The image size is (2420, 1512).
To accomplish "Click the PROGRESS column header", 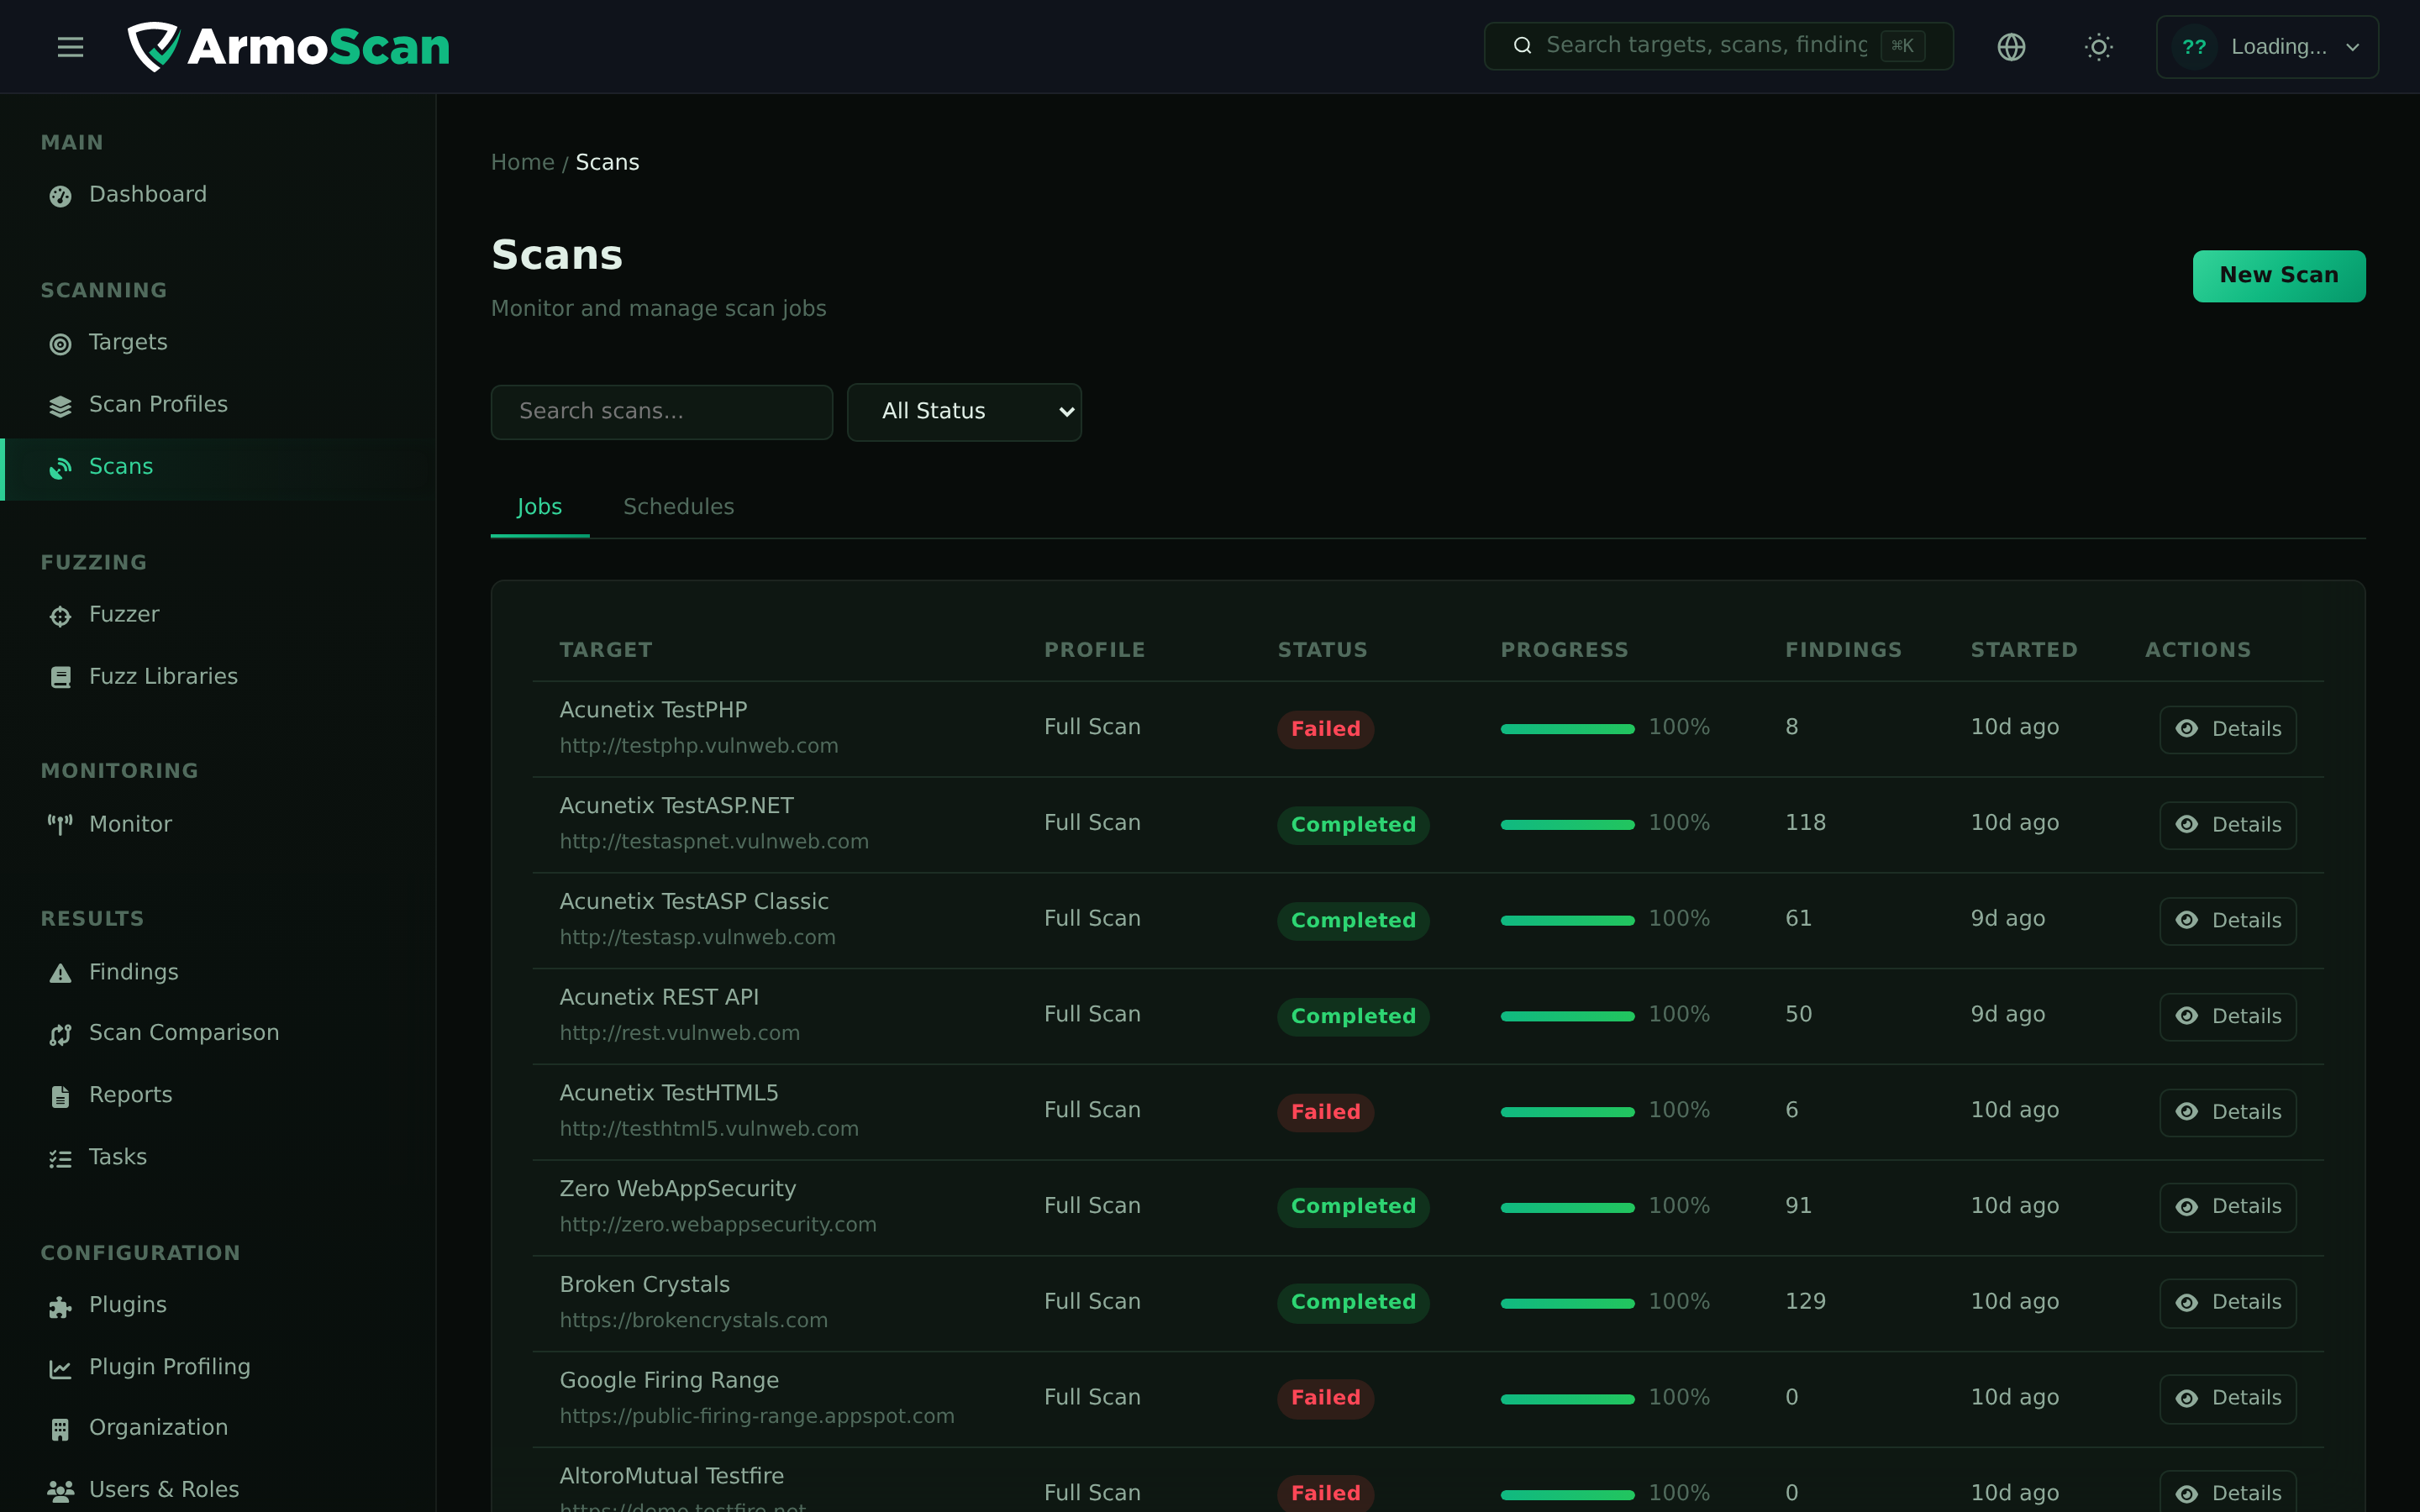I will (x=1564, y=650).
